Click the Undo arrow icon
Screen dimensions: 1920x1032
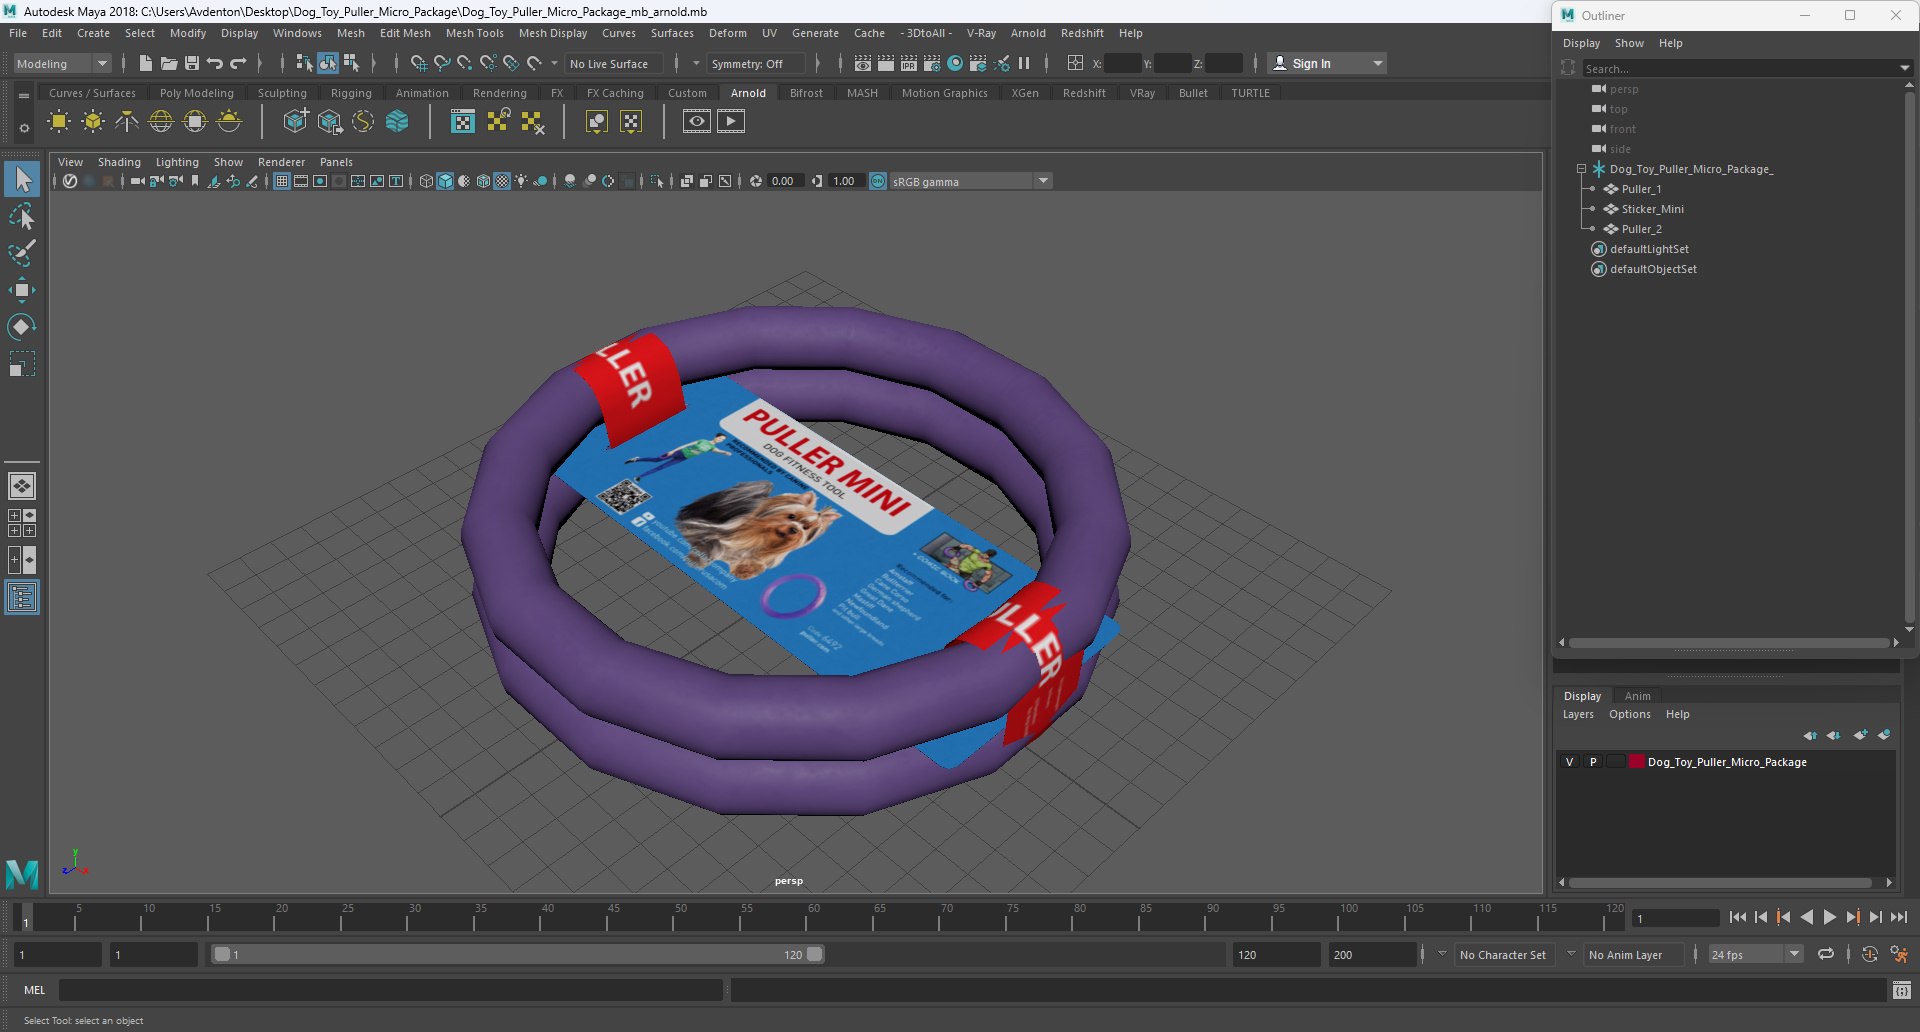coord(215,63)
